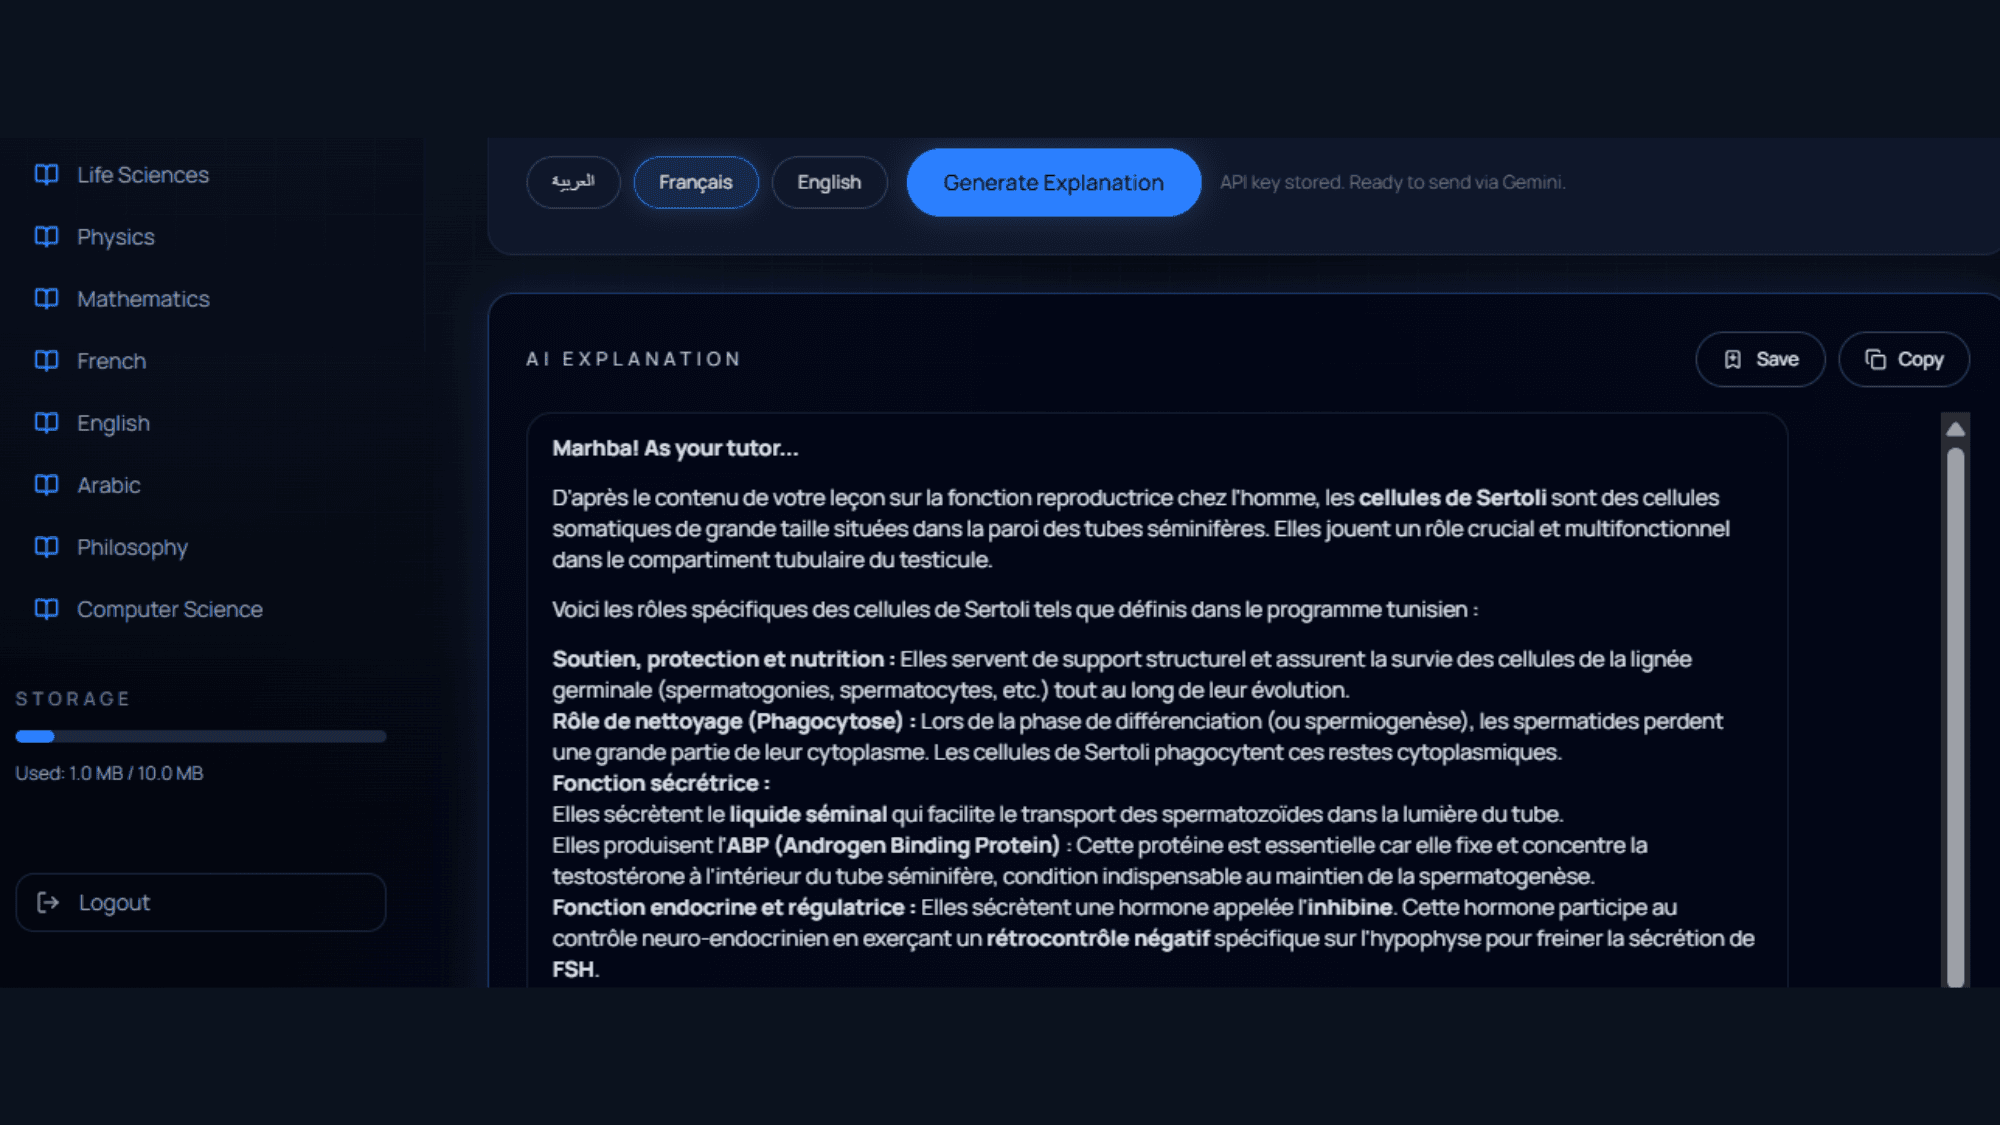The image size is (2000, 1125).
Task: Click the Mathematics book icon
Action: click(46, 299)
